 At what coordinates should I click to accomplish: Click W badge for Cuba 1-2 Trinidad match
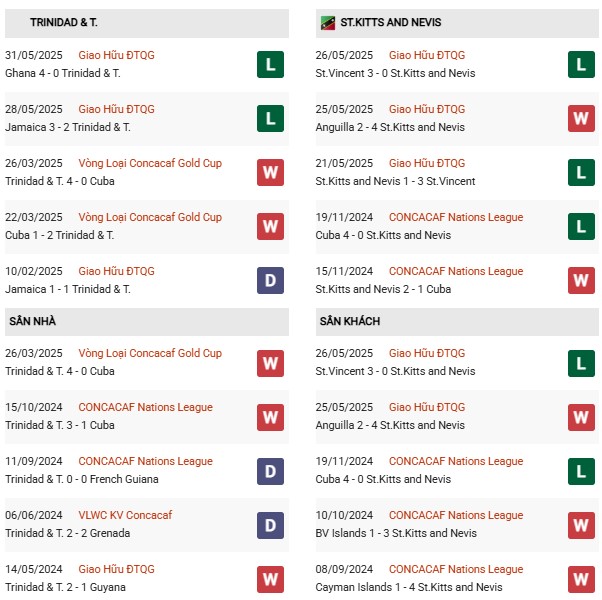[x=270, y=227]
